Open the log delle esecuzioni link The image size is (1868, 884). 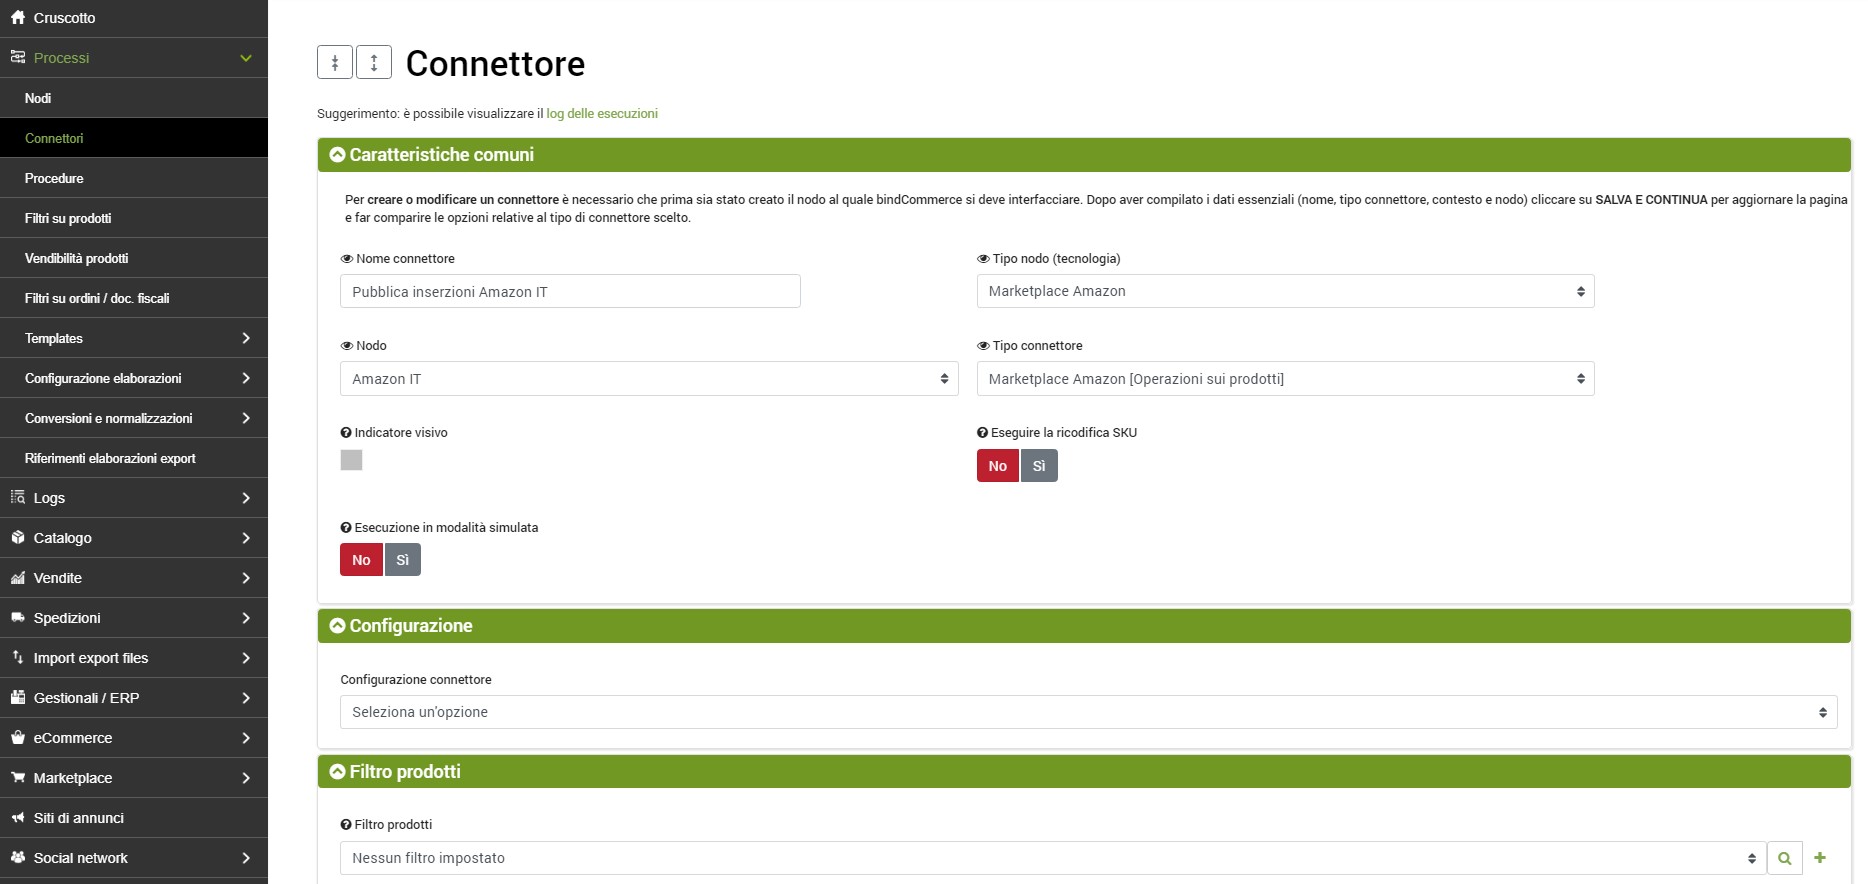click(x=602, y=114)
